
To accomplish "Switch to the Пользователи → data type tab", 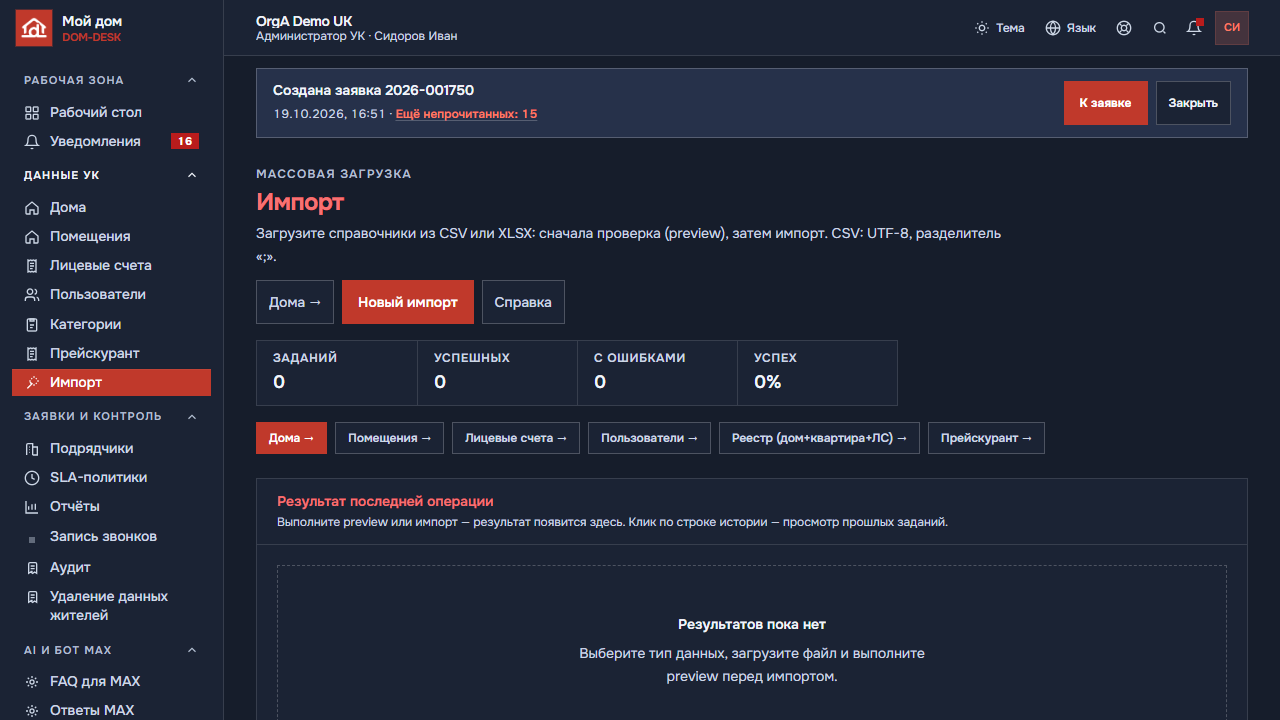I will [650, 438].
